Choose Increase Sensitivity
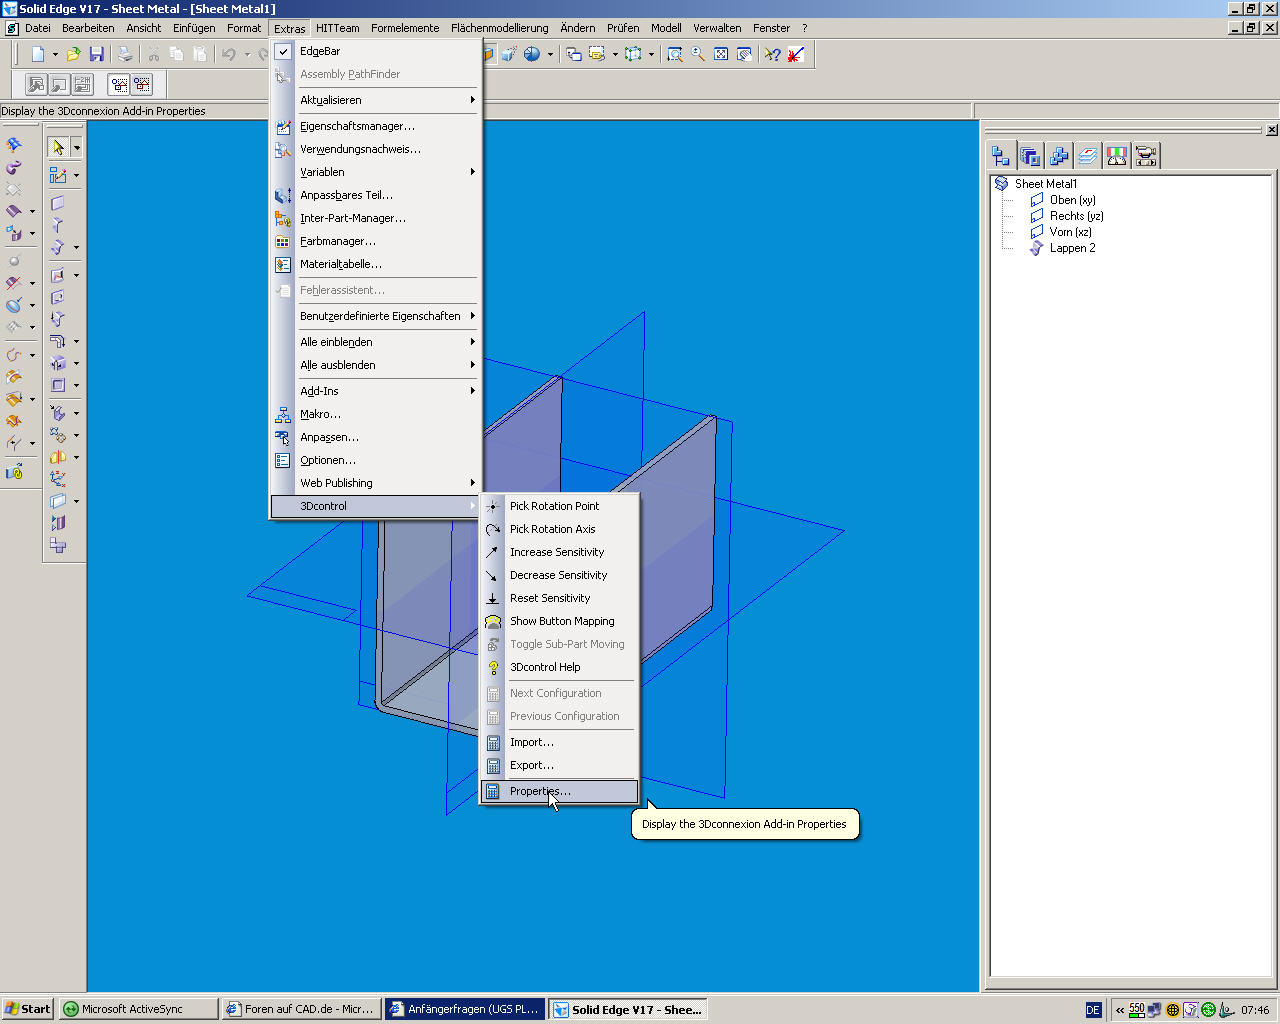This screenshot has width=1280, height=1024. point(559,552)
